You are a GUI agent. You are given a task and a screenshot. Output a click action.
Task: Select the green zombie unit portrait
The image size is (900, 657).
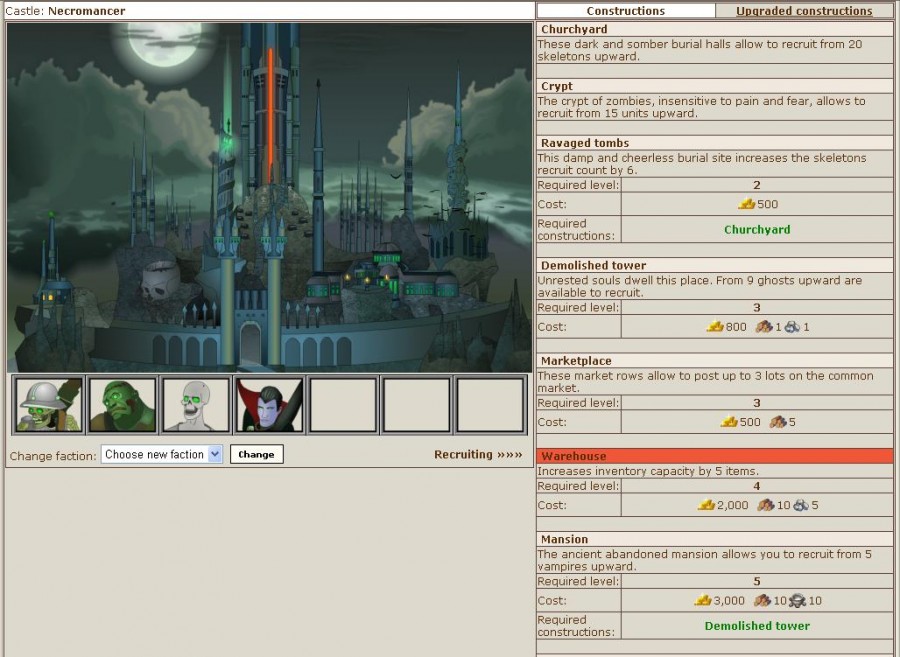tap(122, 405)
